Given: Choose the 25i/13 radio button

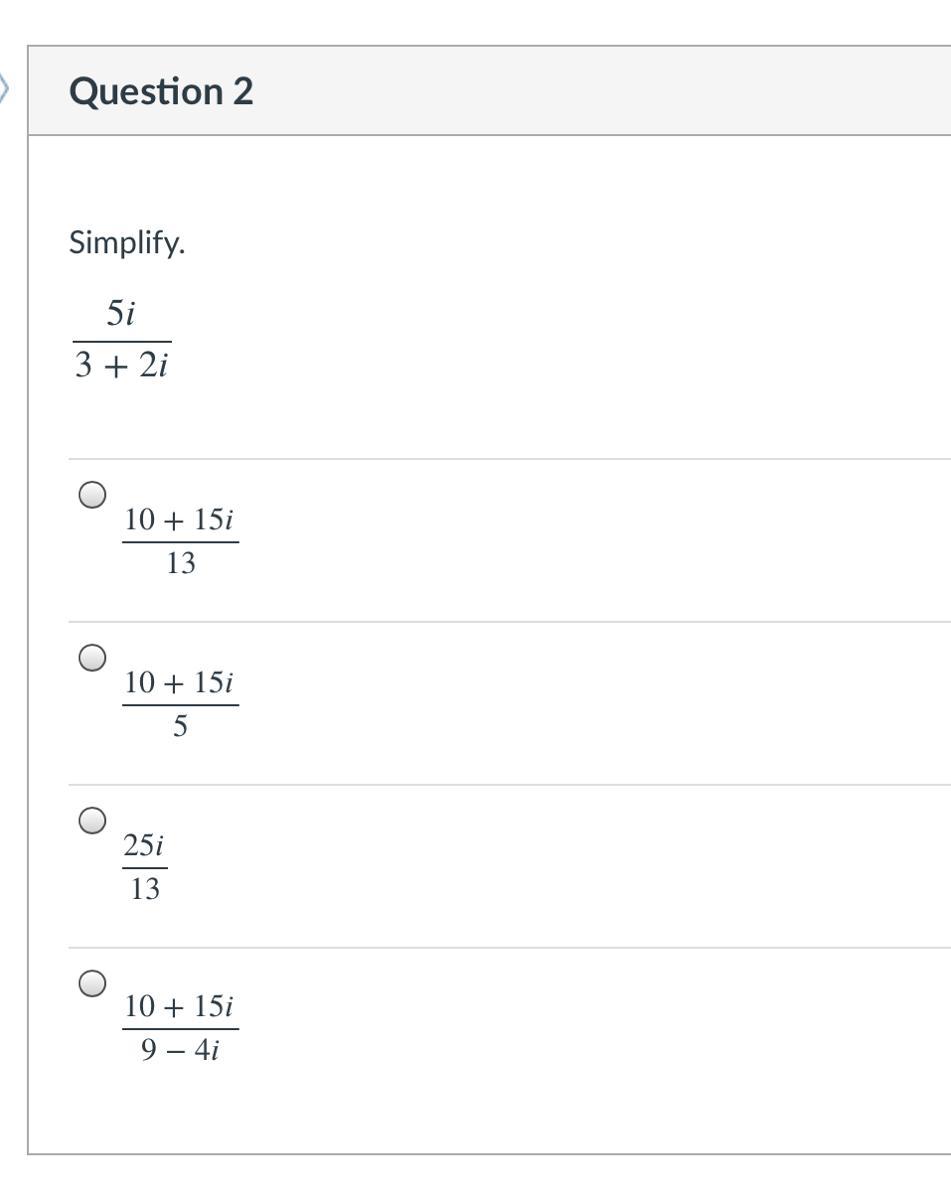Looking at the screenshot, I should coord(93,821).
